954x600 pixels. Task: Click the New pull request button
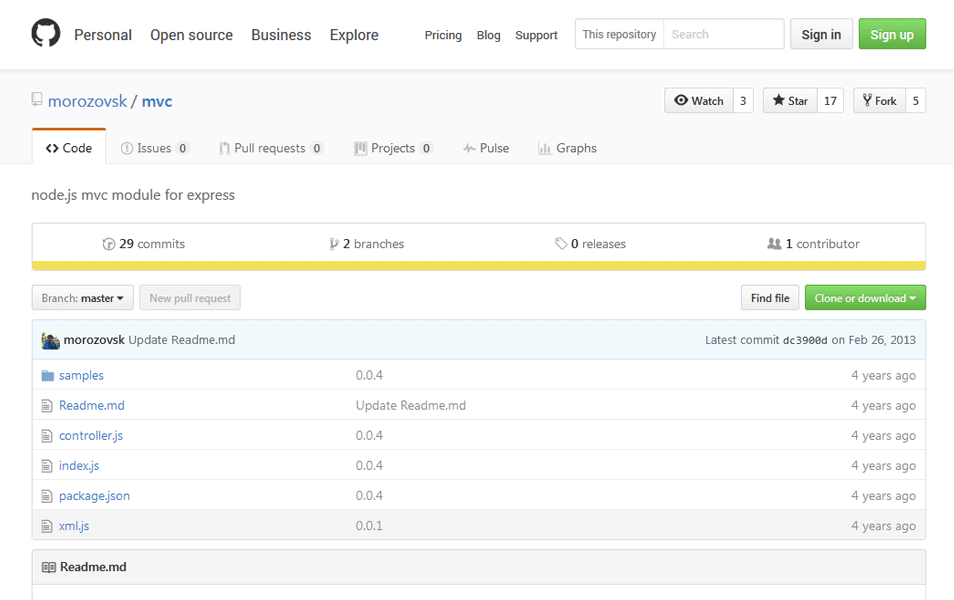coord(190,298)
